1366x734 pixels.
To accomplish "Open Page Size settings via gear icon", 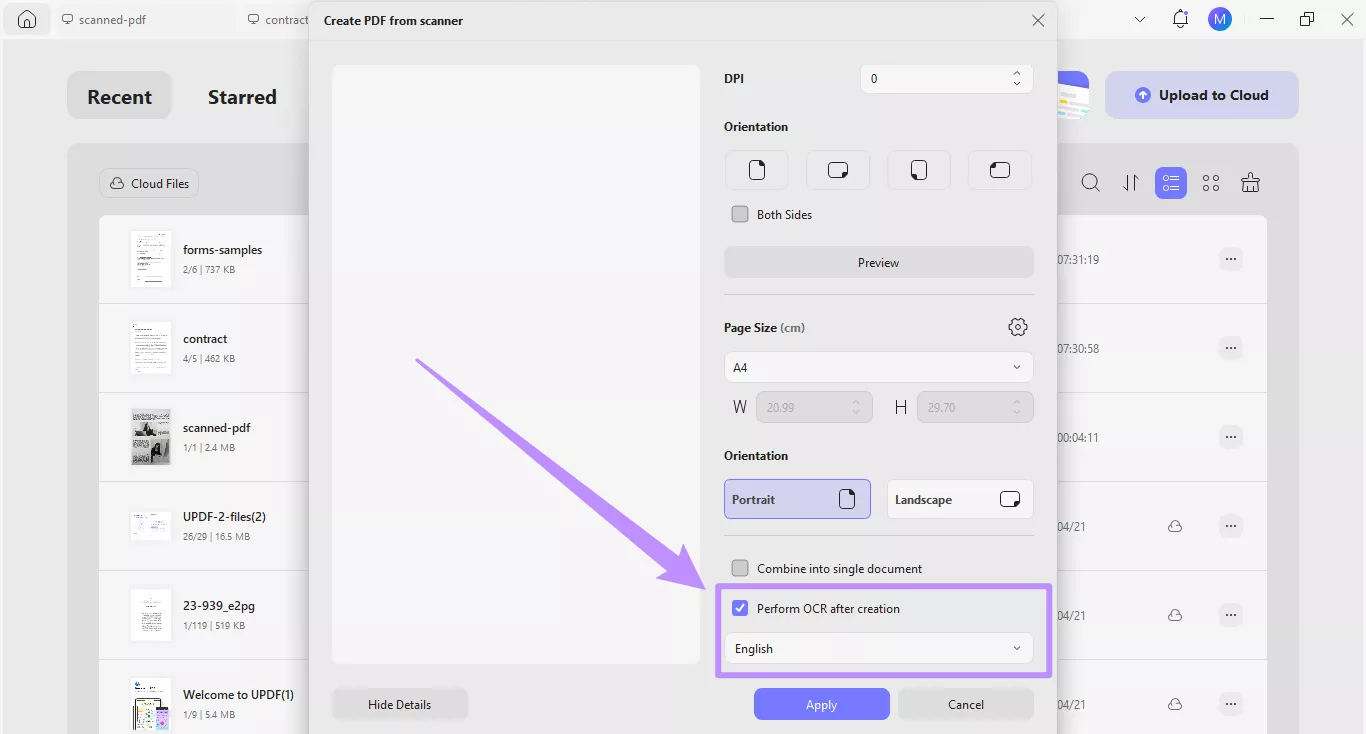I will pyautogui.click(x=1017, y=326).
